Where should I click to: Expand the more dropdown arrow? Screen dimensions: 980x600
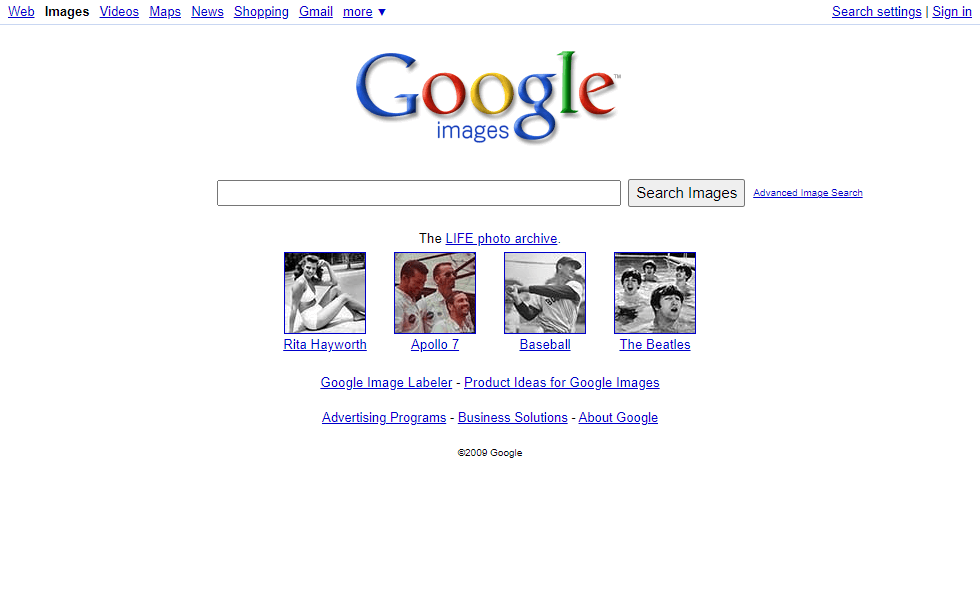[x=382, y=12]
